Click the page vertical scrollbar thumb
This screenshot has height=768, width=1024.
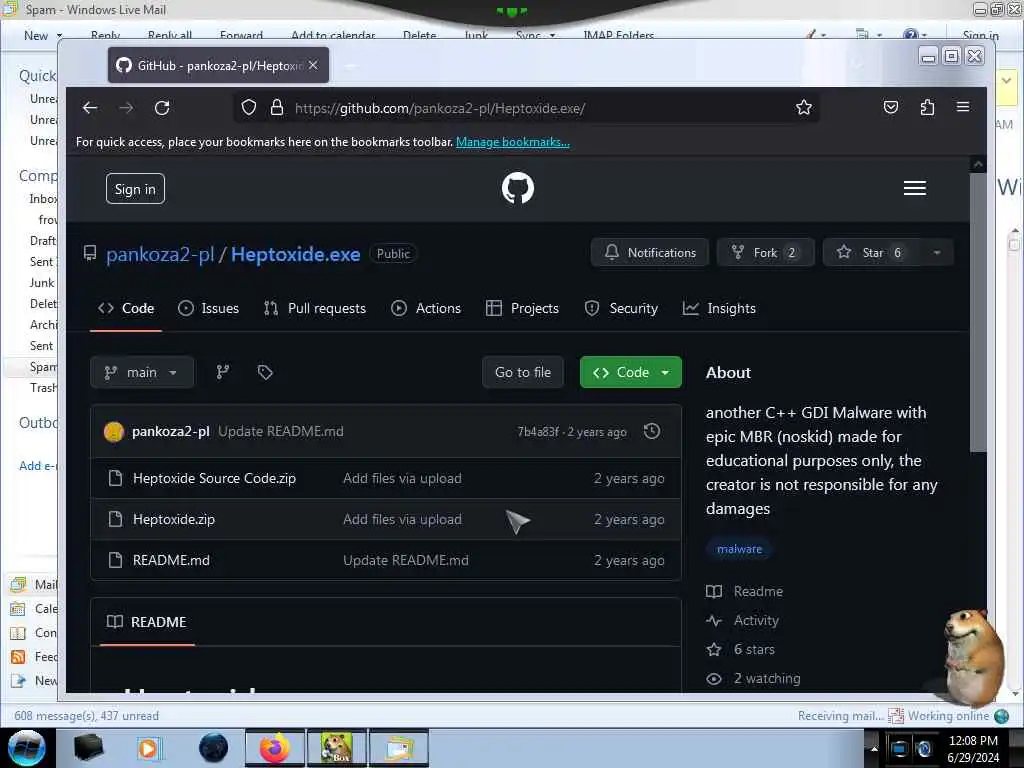point(978,312)
